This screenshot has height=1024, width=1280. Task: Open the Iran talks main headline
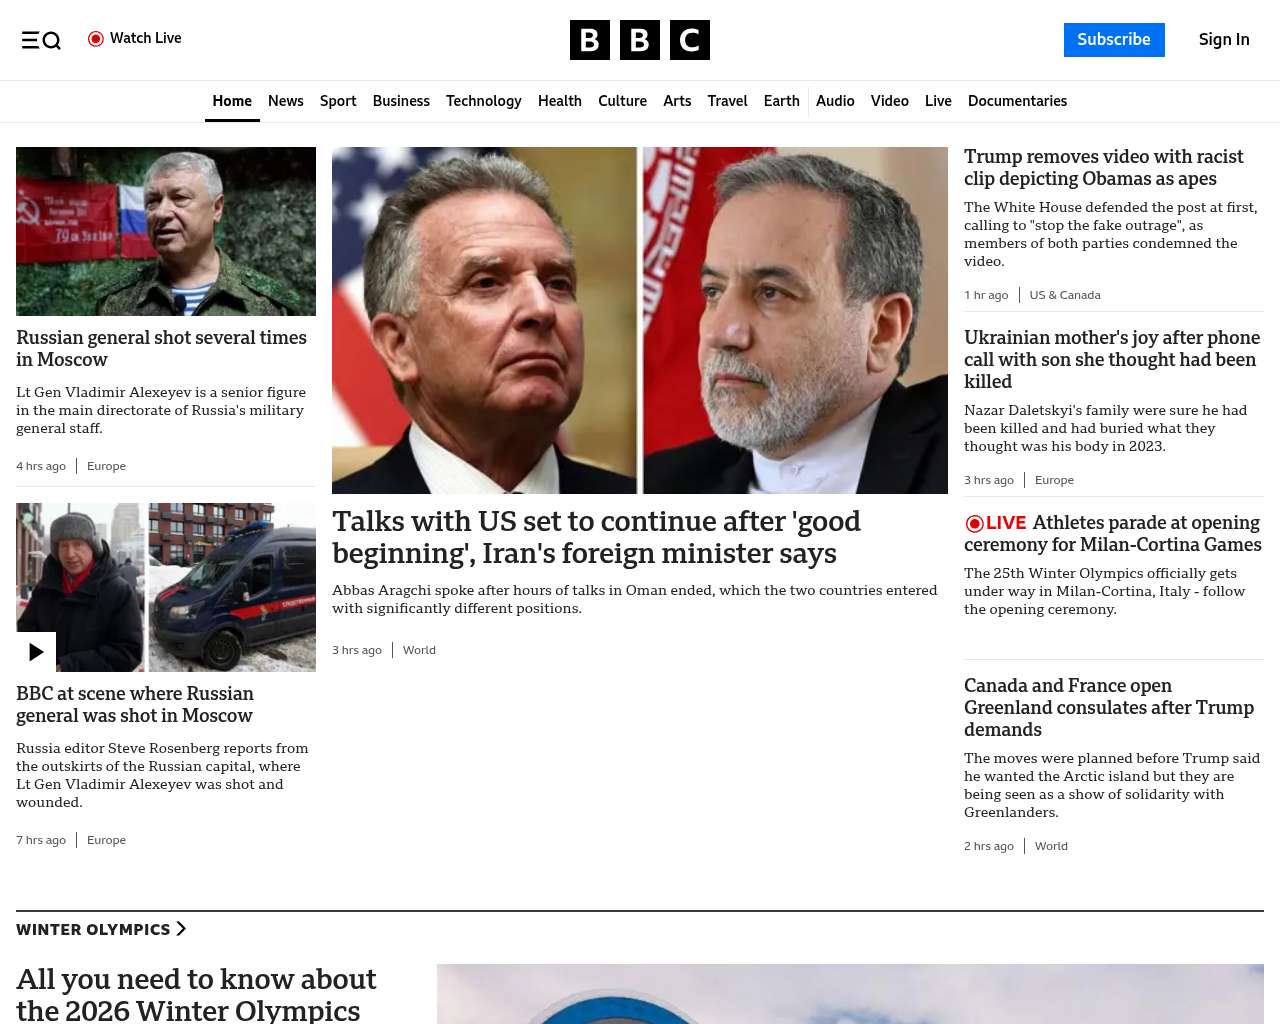[x=596, y=537]
